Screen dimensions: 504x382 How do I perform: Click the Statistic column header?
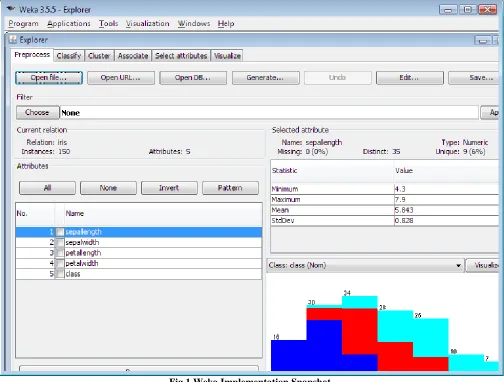(332, 171)
